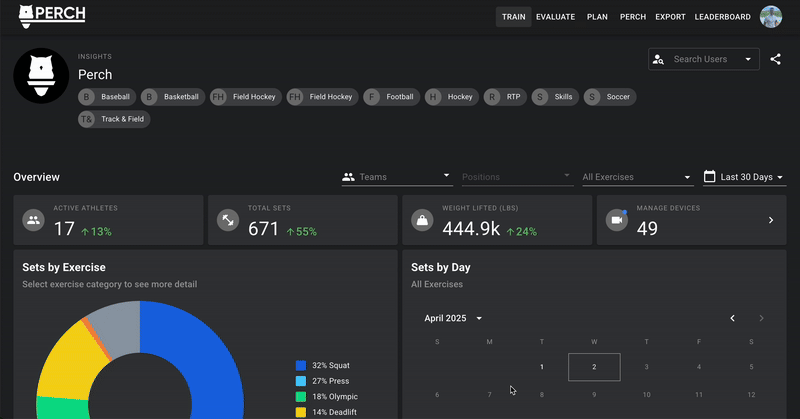Click the calendar icon beside Last 30 Days
Viewport: 800px width, 419px height.
pyautogui.click(x=709, y=177)
